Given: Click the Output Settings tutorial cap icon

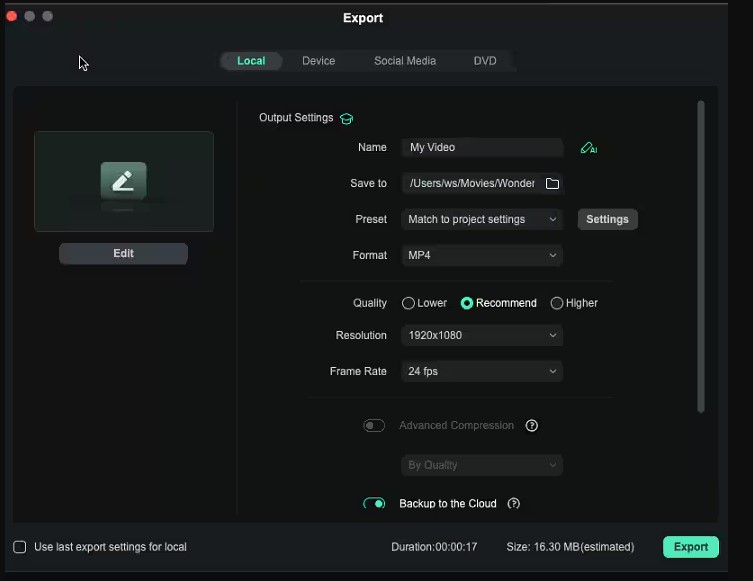Looking at the screenshot, I should click(x=346, y=119).
